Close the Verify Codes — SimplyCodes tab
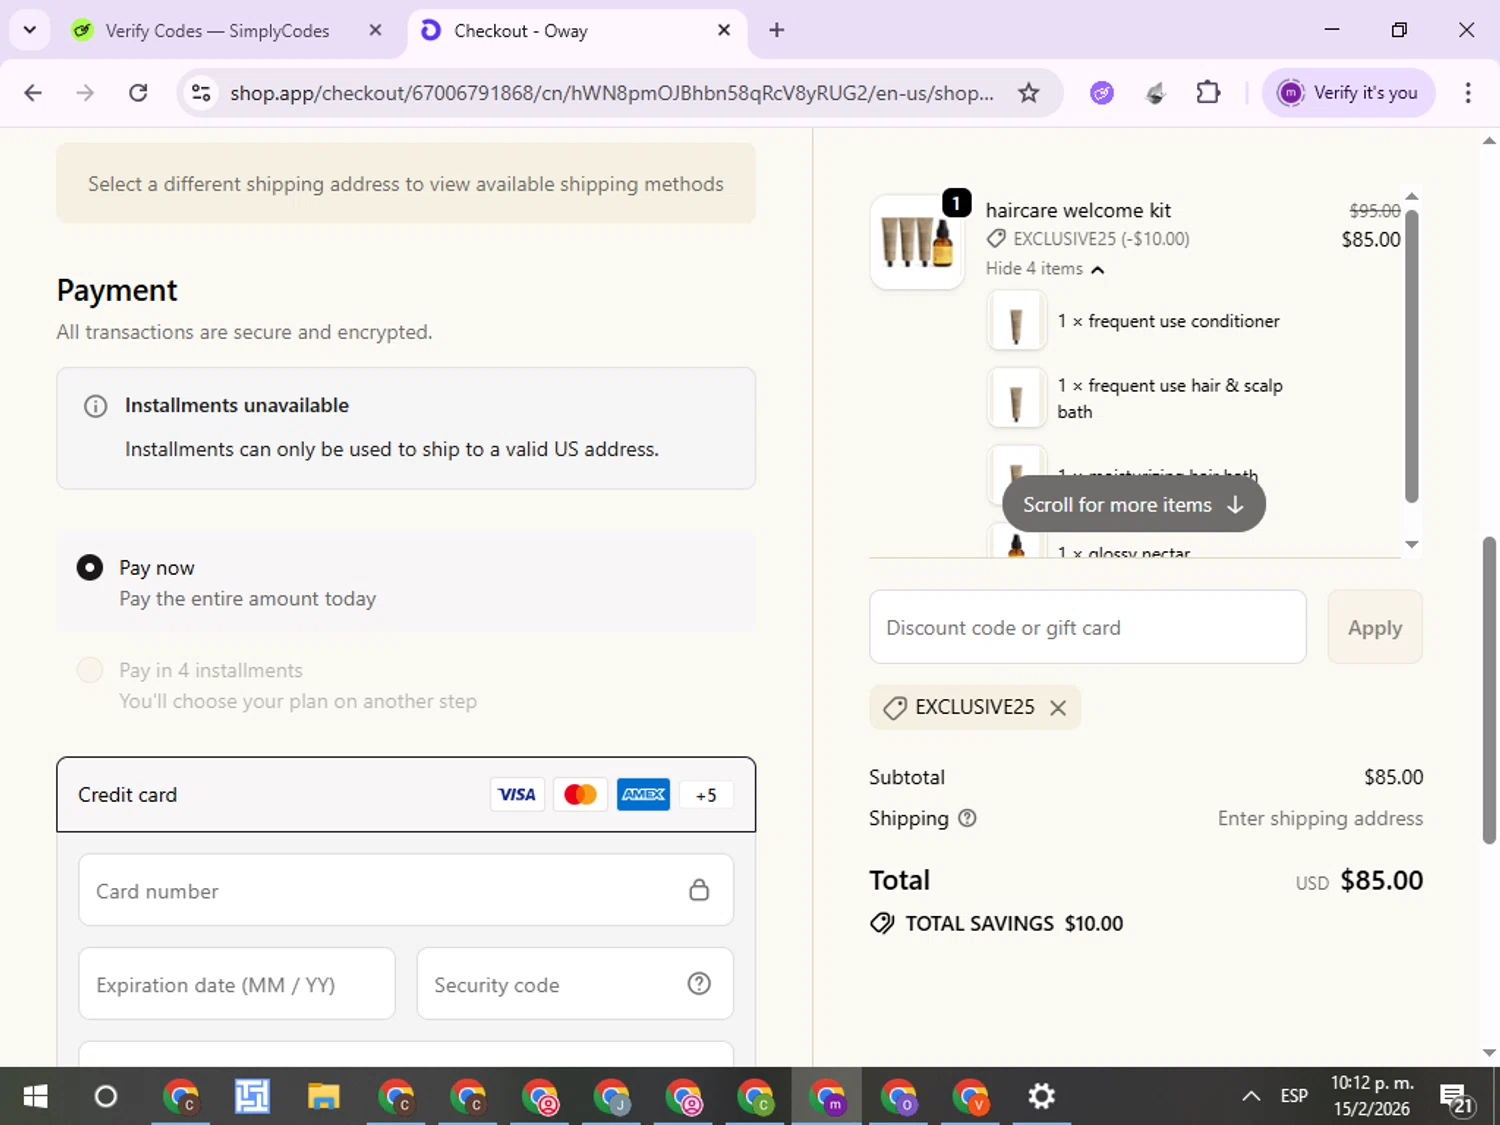1500x1125 pixels. [375, 31]
